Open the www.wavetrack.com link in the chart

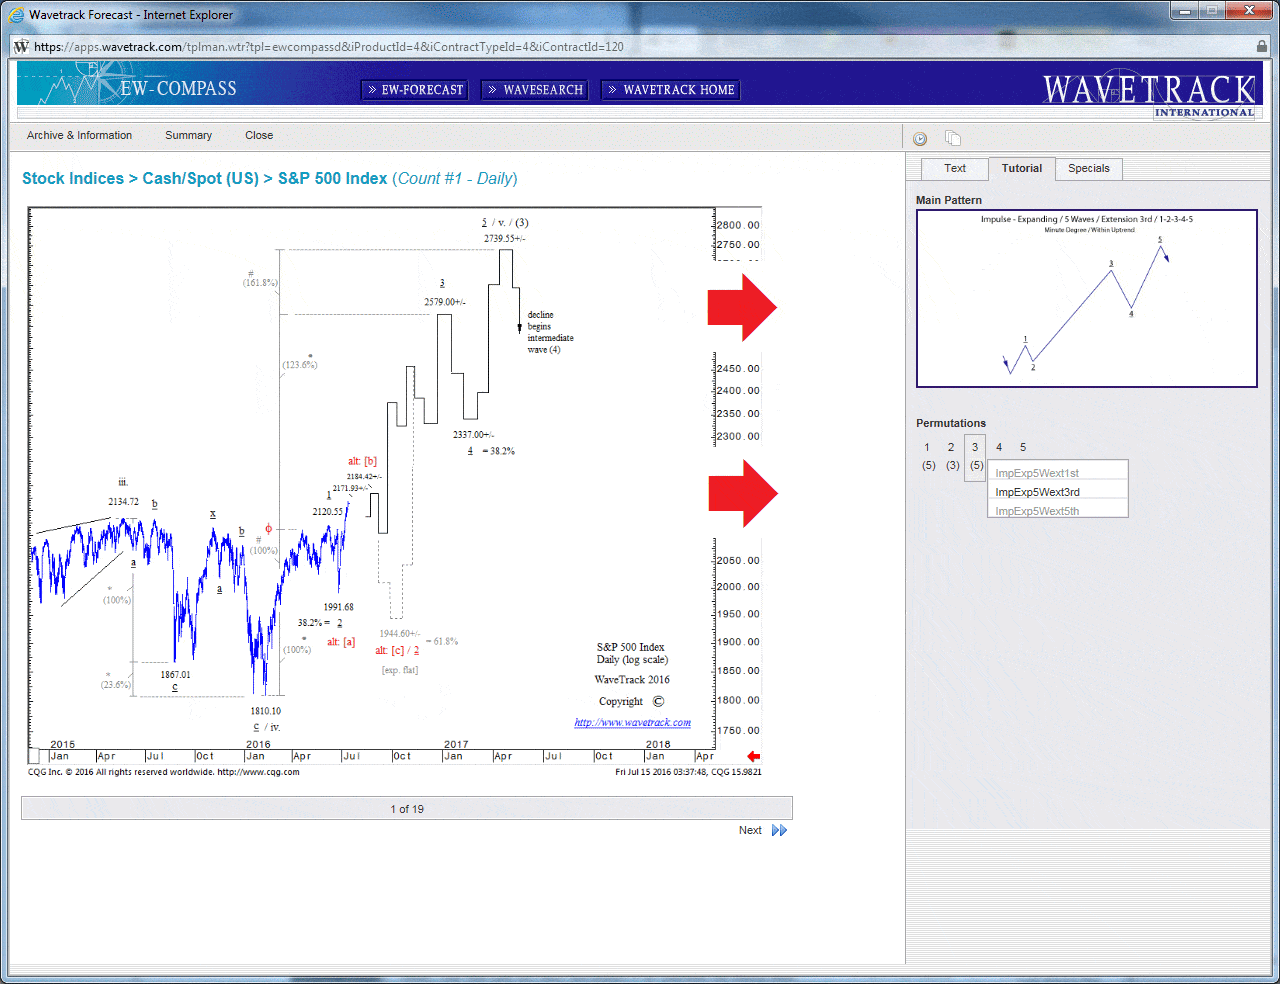pos(632,722)
